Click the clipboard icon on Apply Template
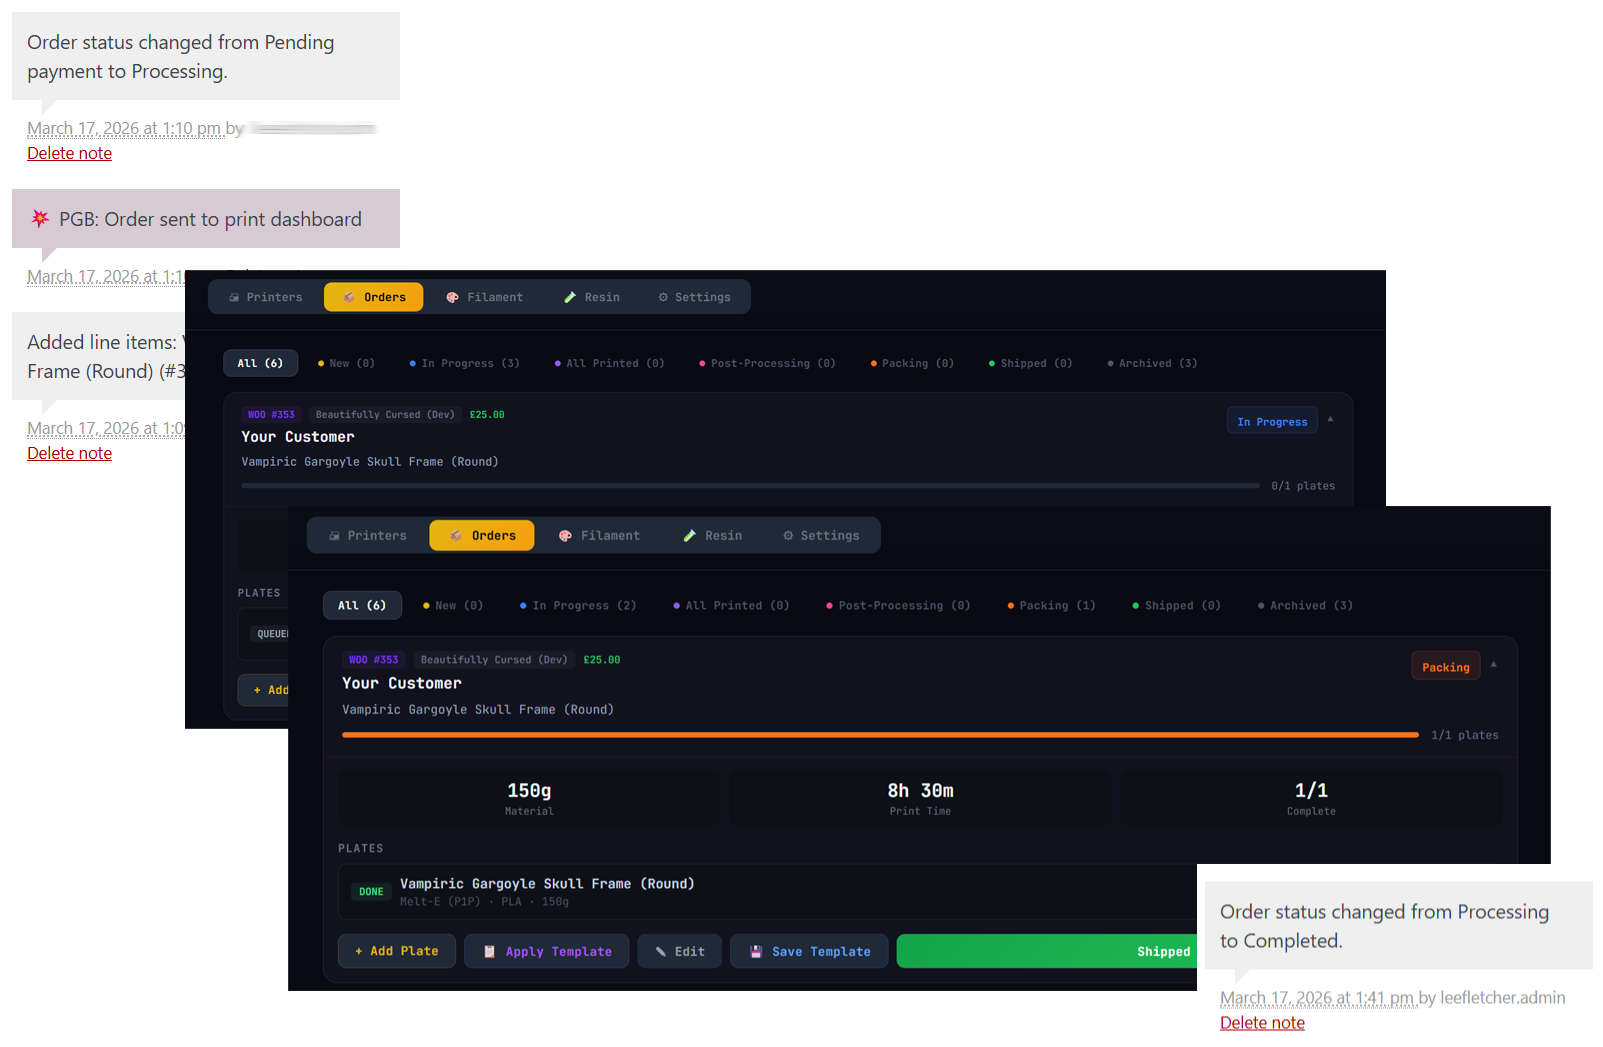 [489, 951]
